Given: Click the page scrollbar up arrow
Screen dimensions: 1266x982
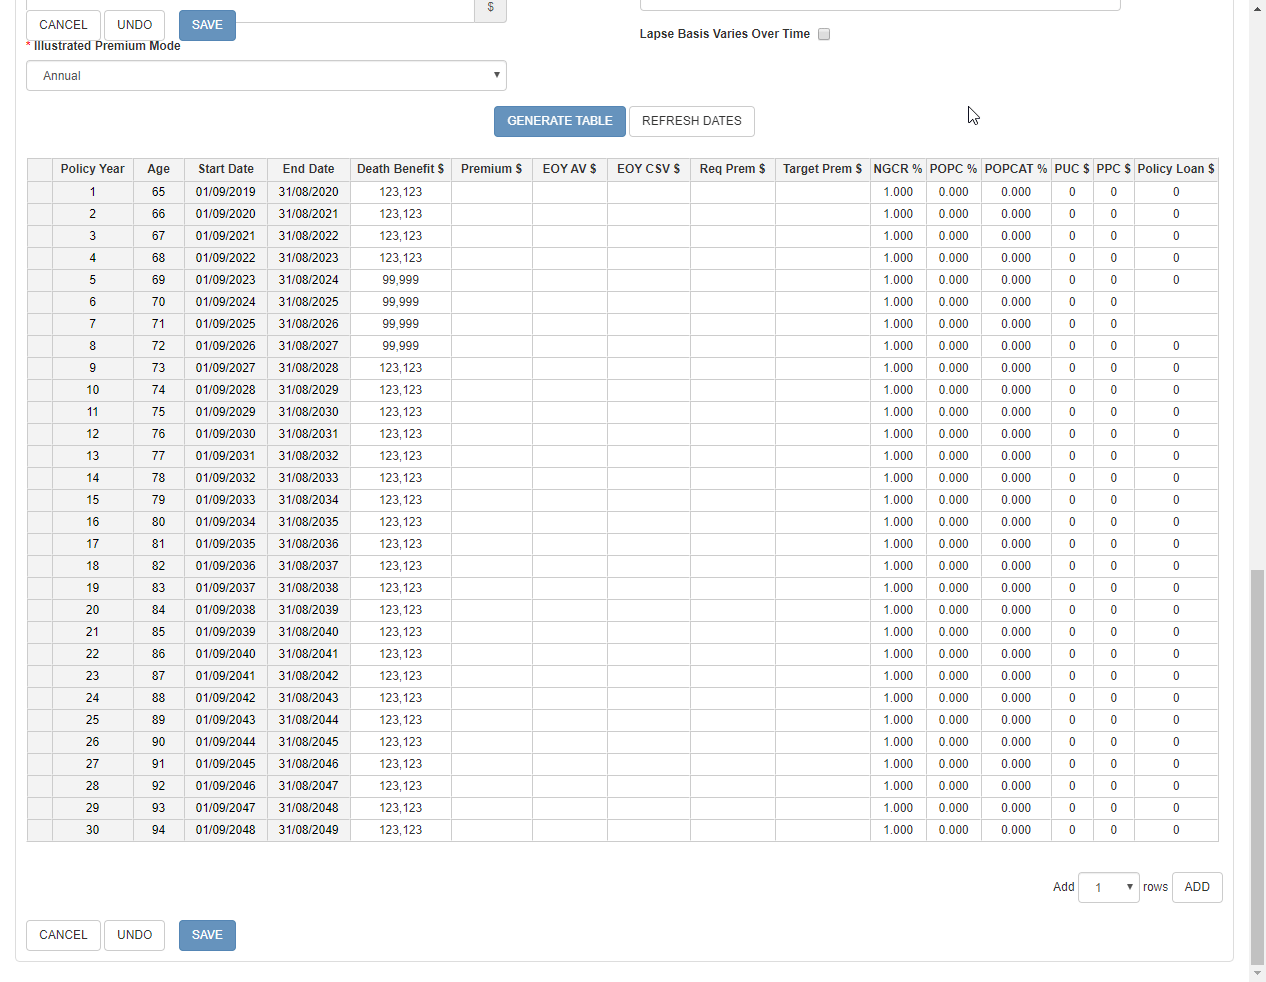Looking at the screenshot, I should tap(1258, 8).
